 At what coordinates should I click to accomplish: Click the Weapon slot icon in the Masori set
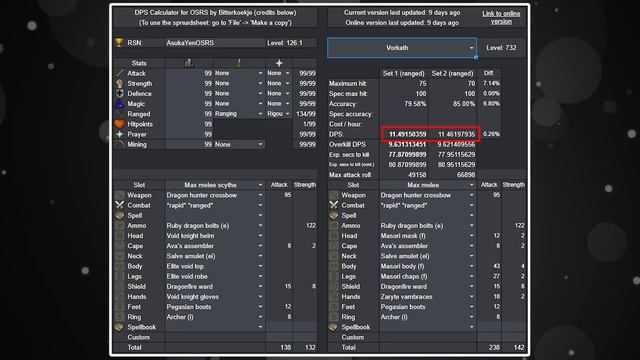pyautogui.click(x=334, y=195)
